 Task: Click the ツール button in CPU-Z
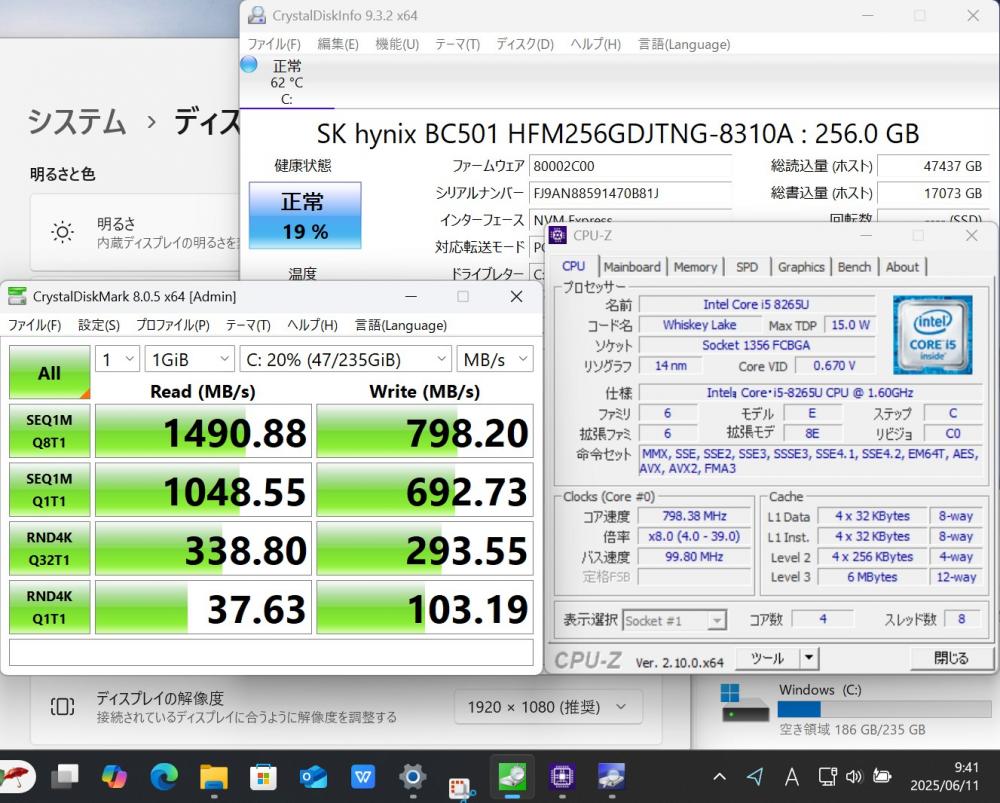(x=767, y=658)
